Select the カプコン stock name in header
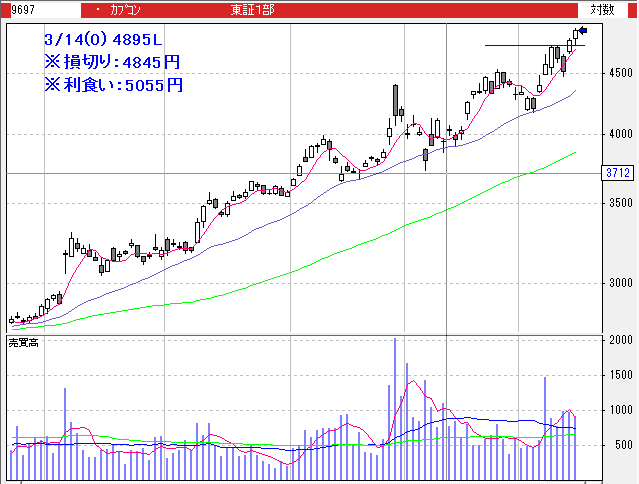Screen dimensions: 639x484 point(125,9)
